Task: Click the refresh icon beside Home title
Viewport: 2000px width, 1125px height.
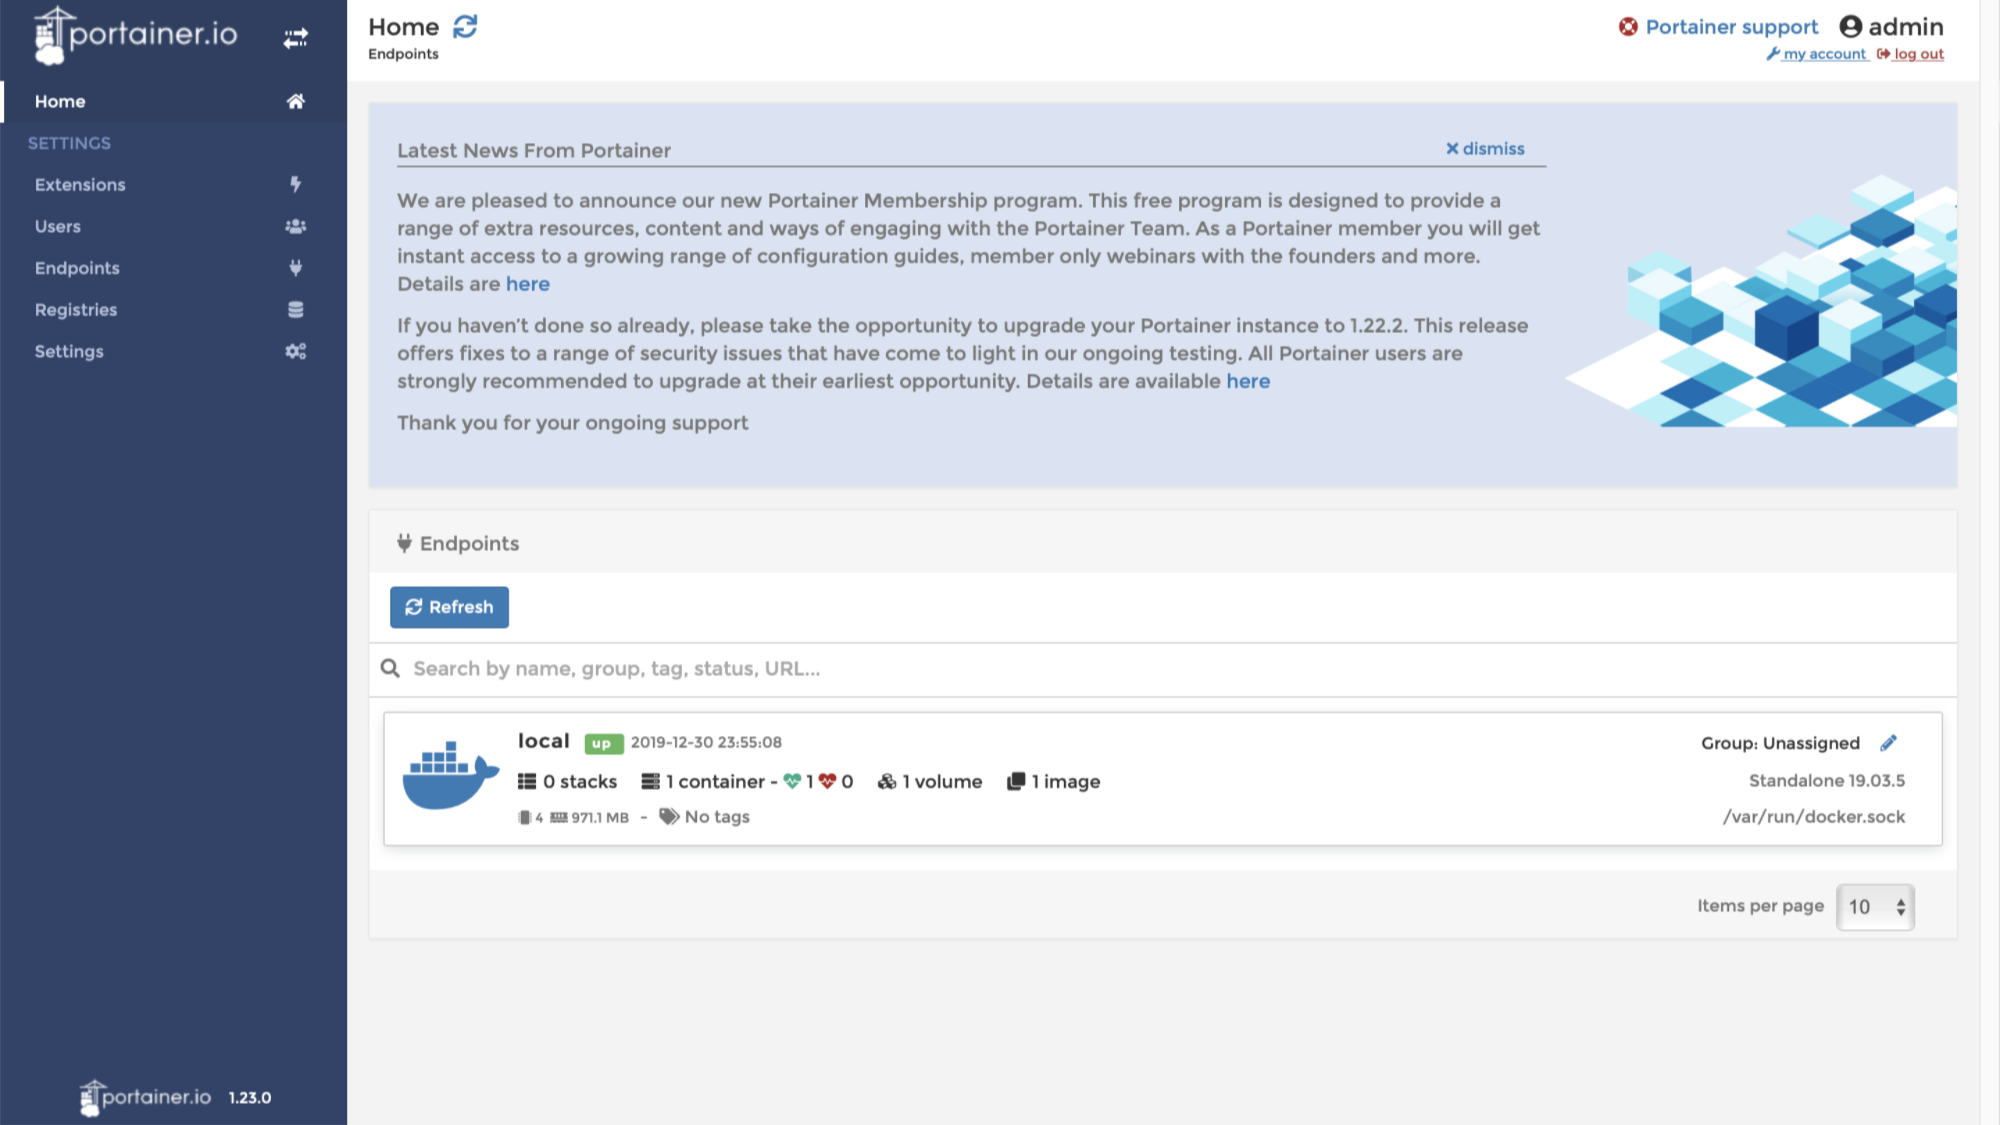Action: (x=465, y=27)
